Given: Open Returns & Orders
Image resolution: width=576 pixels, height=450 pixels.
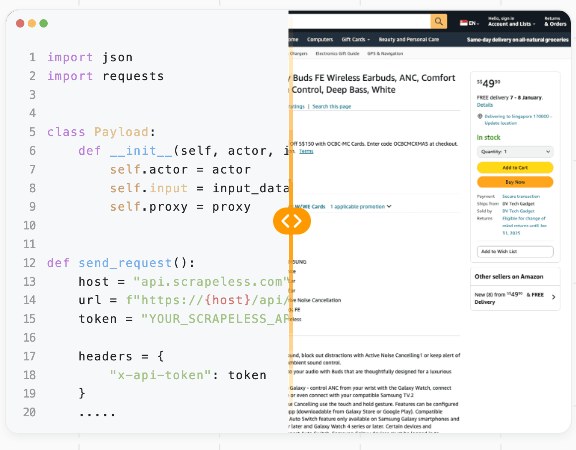Looking at the screenshot, I should [555, 22].
